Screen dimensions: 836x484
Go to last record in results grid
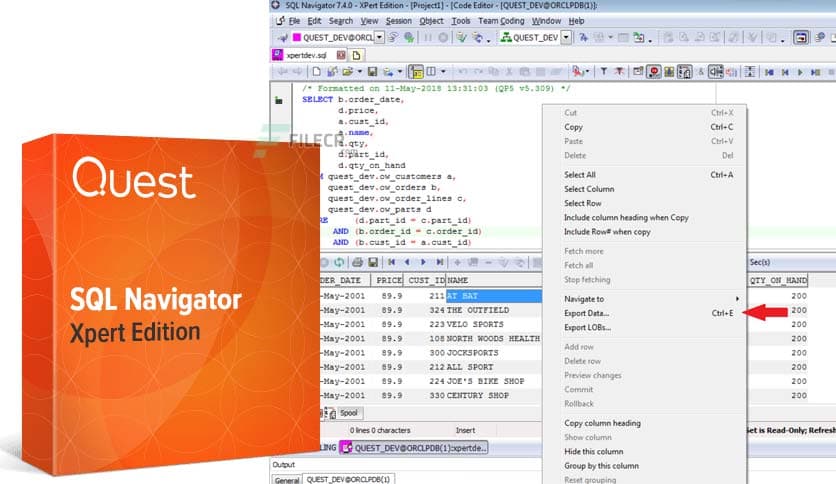click(x=440, y=262)
